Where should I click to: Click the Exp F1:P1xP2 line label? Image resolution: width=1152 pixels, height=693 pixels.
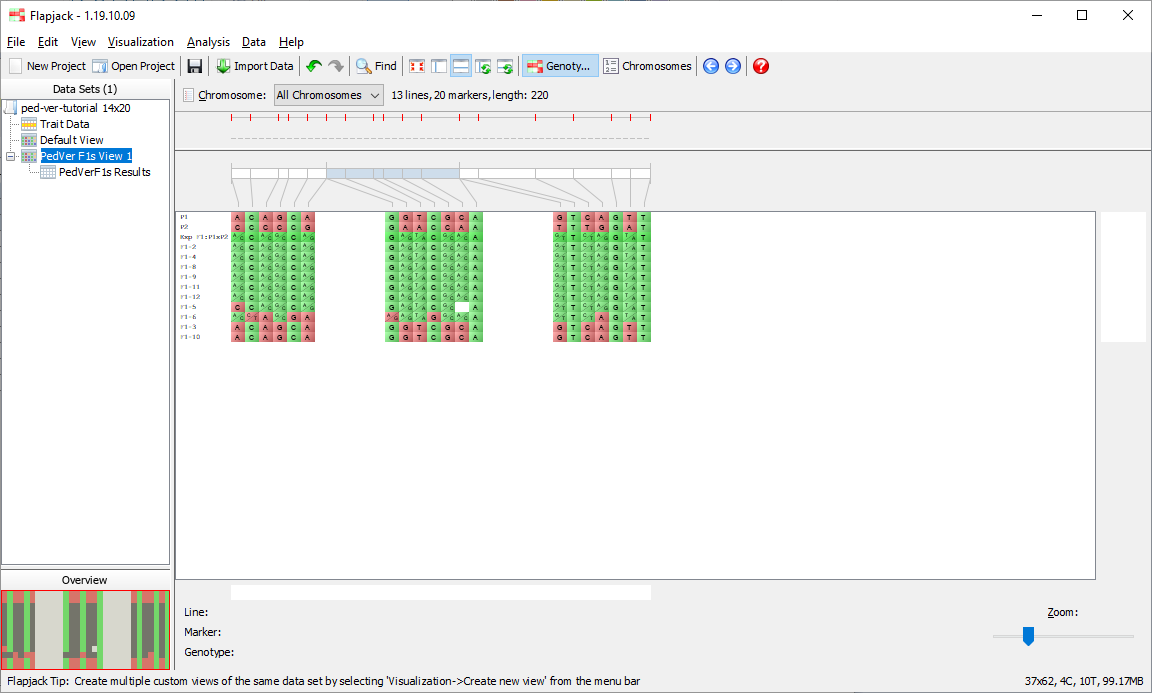click(x=204, y=237)
